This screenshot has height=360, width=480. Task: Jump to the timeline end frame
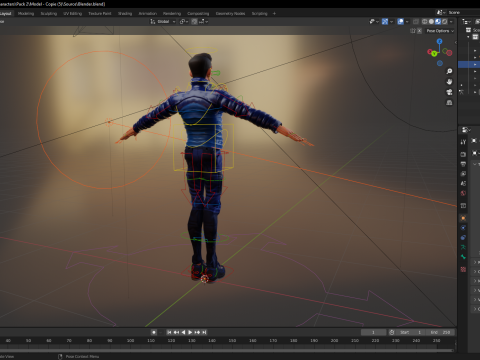pyautogui.click(x=204, y=332)
